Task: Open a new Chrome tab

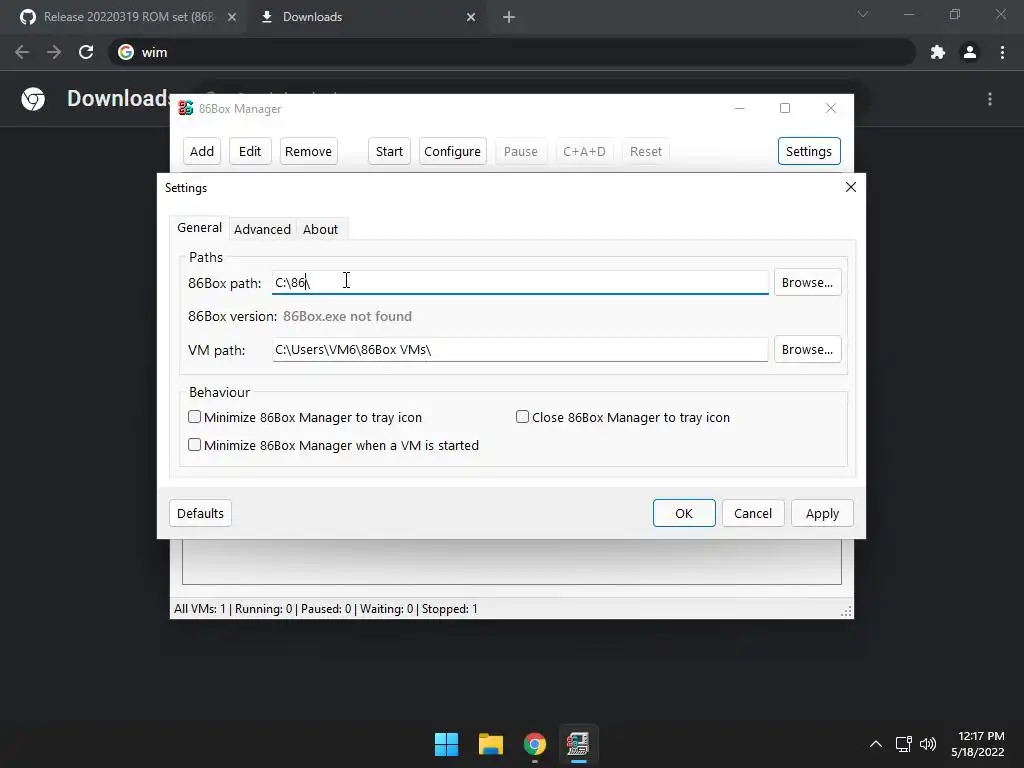Action: tap(509, 17)
